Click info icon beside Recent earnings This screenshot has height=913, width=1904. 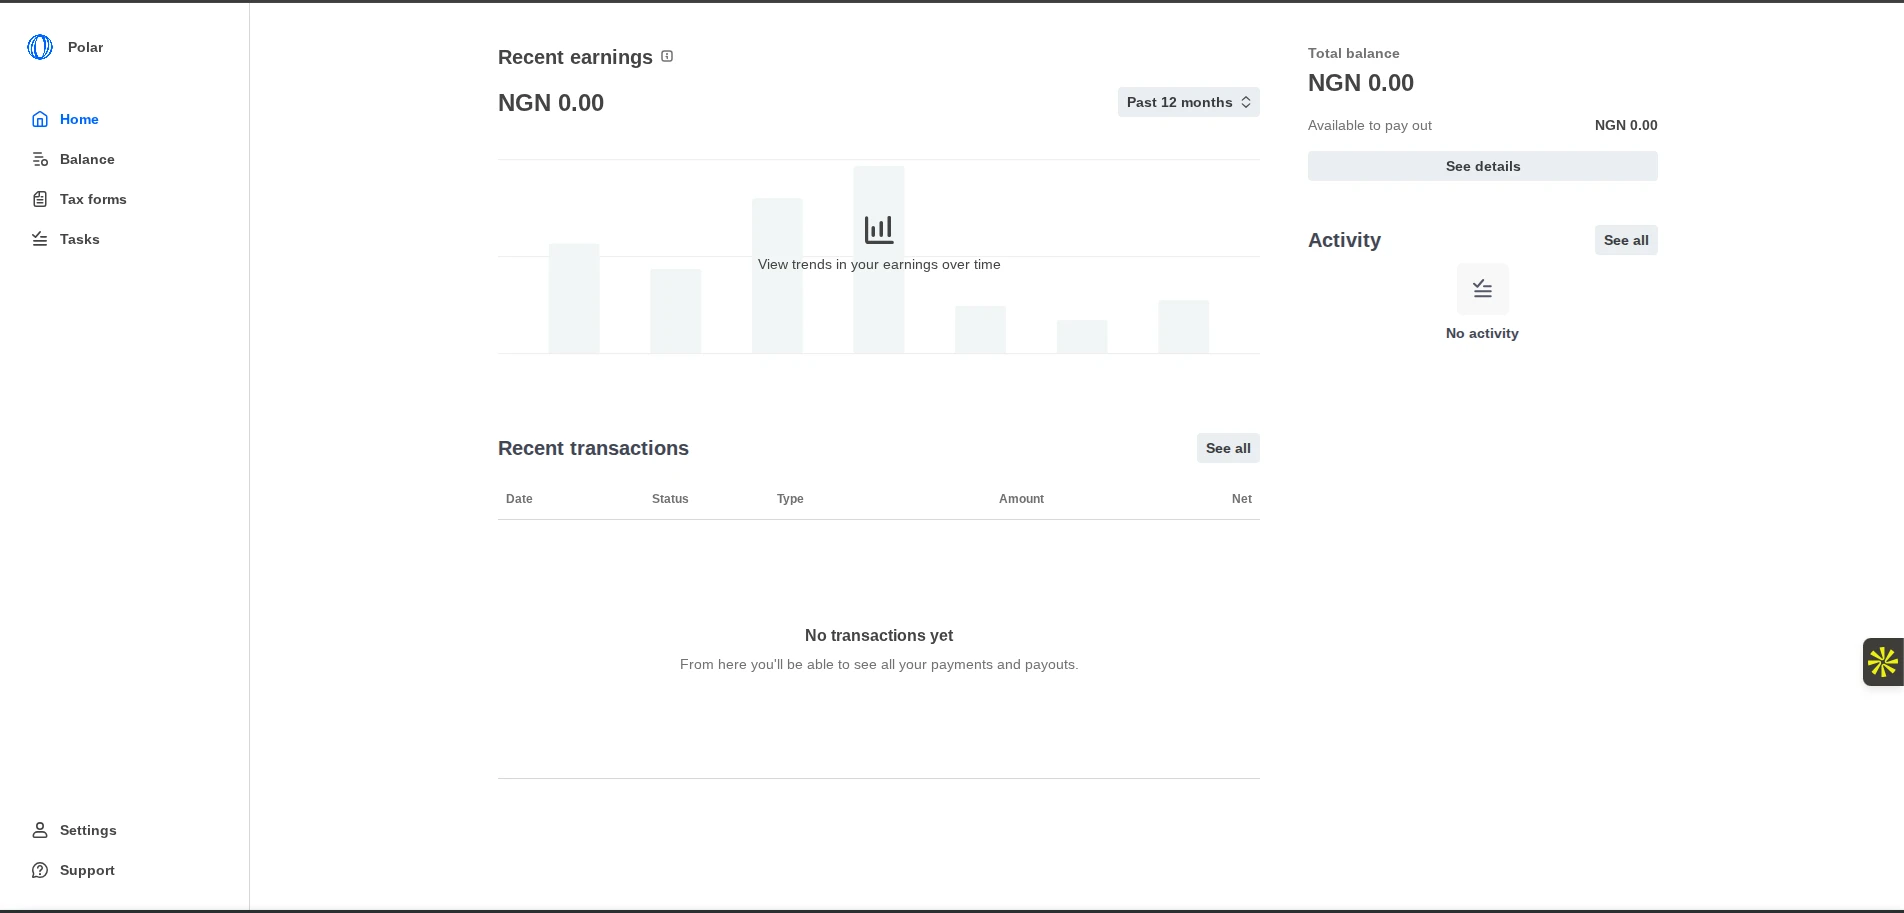(x=667, y=57)
